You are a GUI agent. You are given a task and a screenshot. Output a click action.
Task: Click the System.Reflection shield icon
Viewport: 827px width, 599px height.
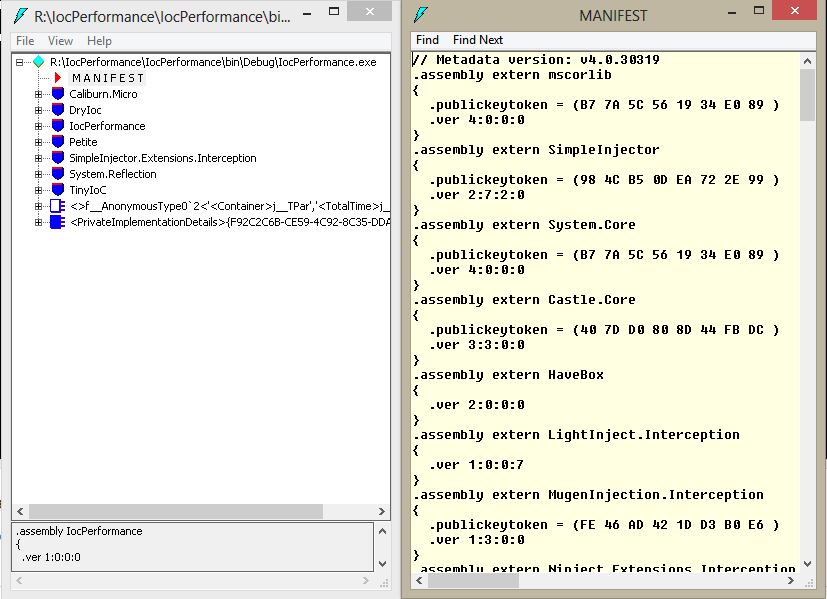pos(58,174)
